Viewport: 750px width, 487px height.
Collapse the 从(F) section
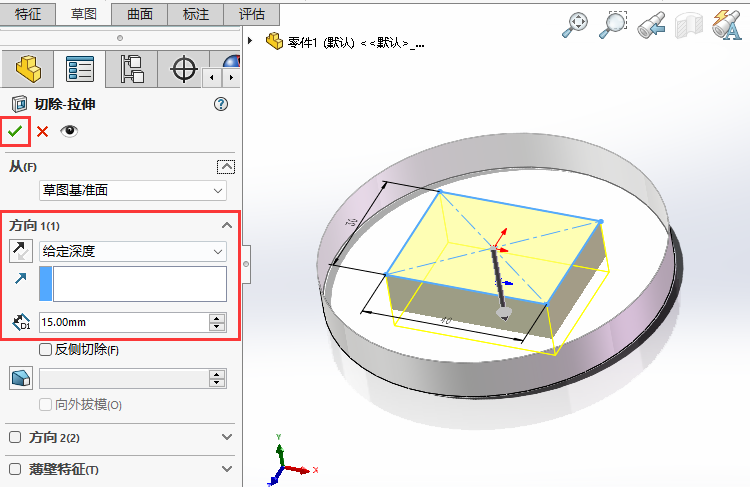[x=226, y=167]
